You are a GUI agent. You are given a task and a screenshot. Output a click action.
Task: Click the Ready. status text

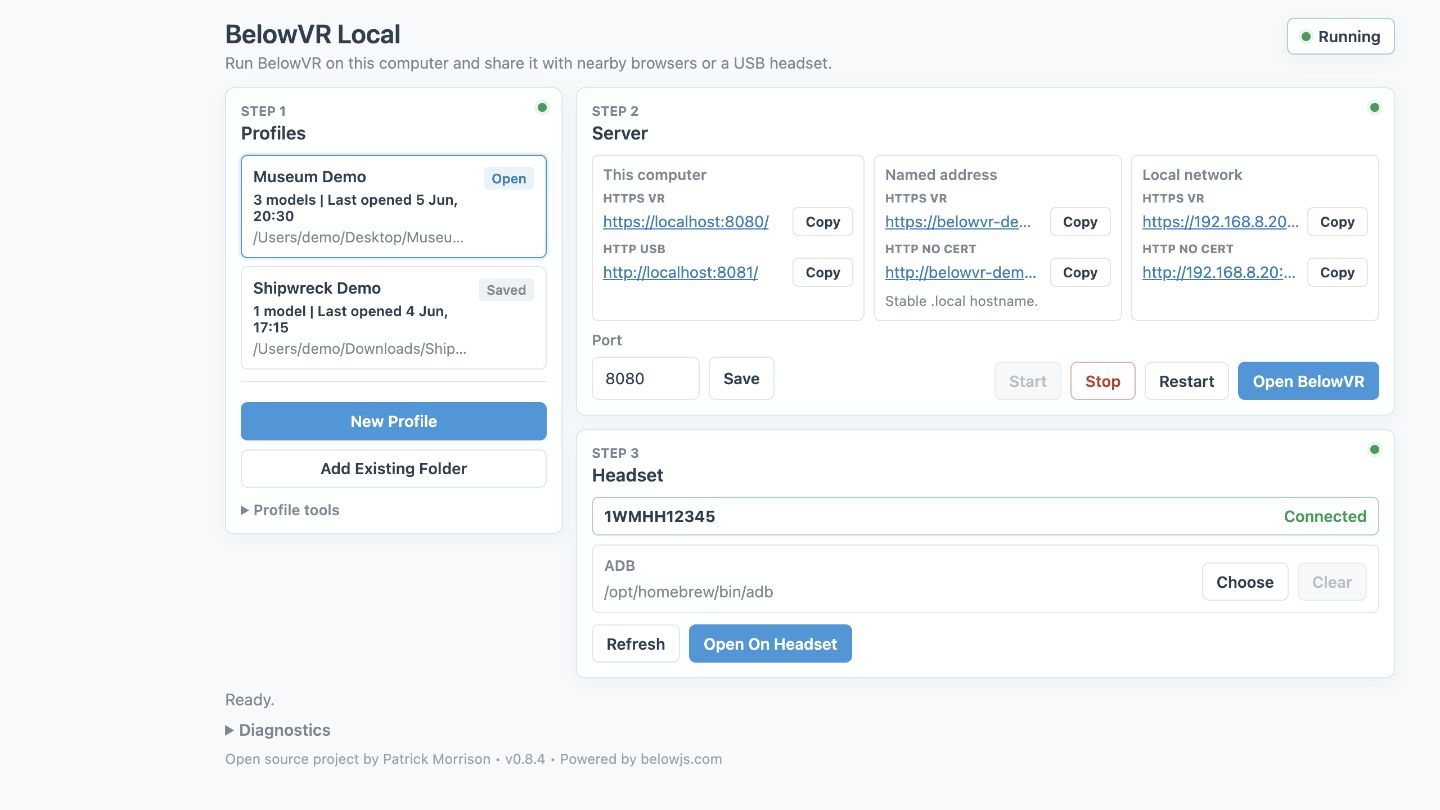coord(250,700)
